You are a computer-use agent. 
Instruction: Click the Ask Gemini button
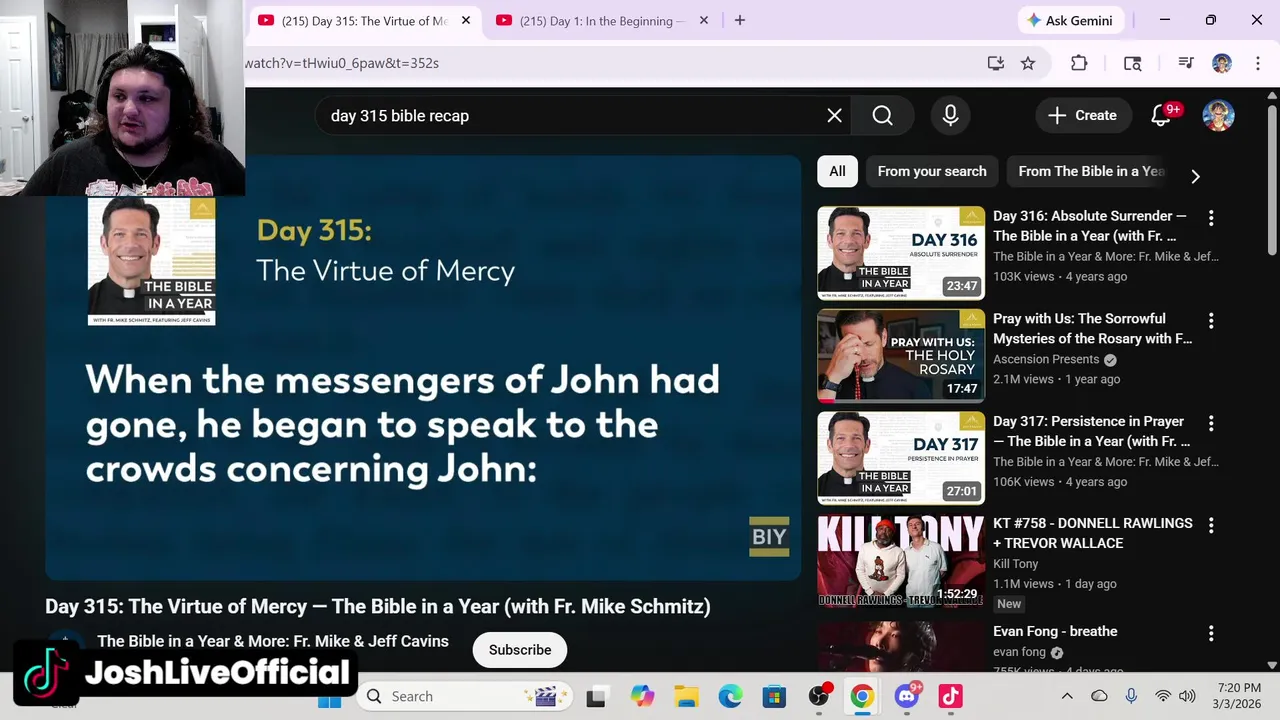click(1072, 21)
